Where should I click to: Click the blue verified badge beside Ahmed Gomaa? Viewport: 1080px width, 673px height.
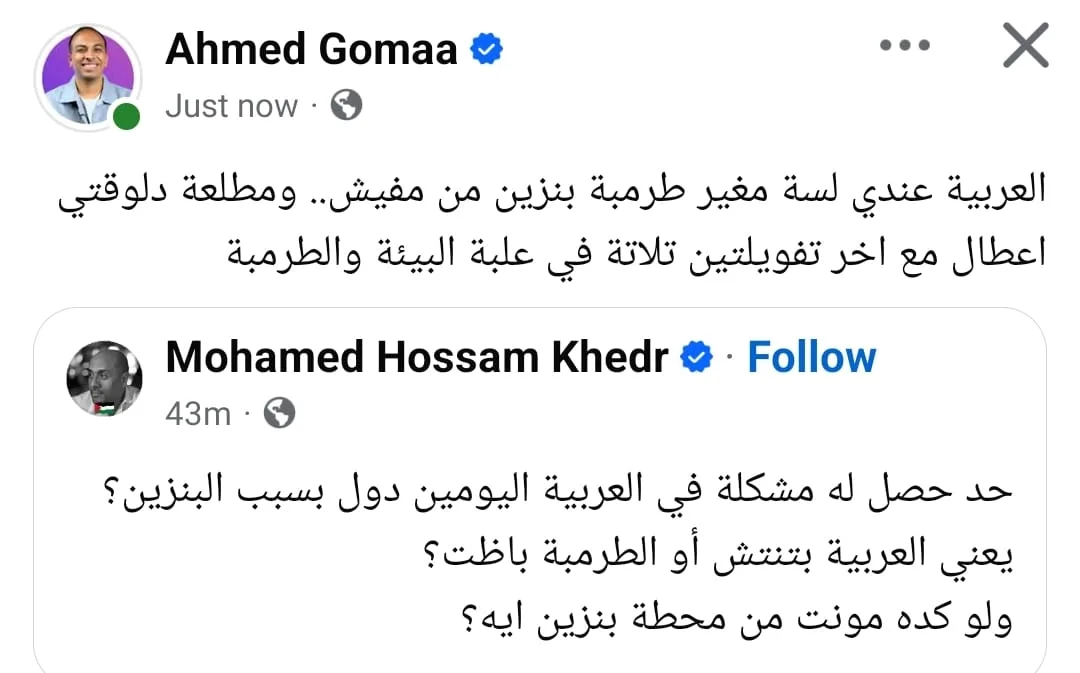coord(486,46)
